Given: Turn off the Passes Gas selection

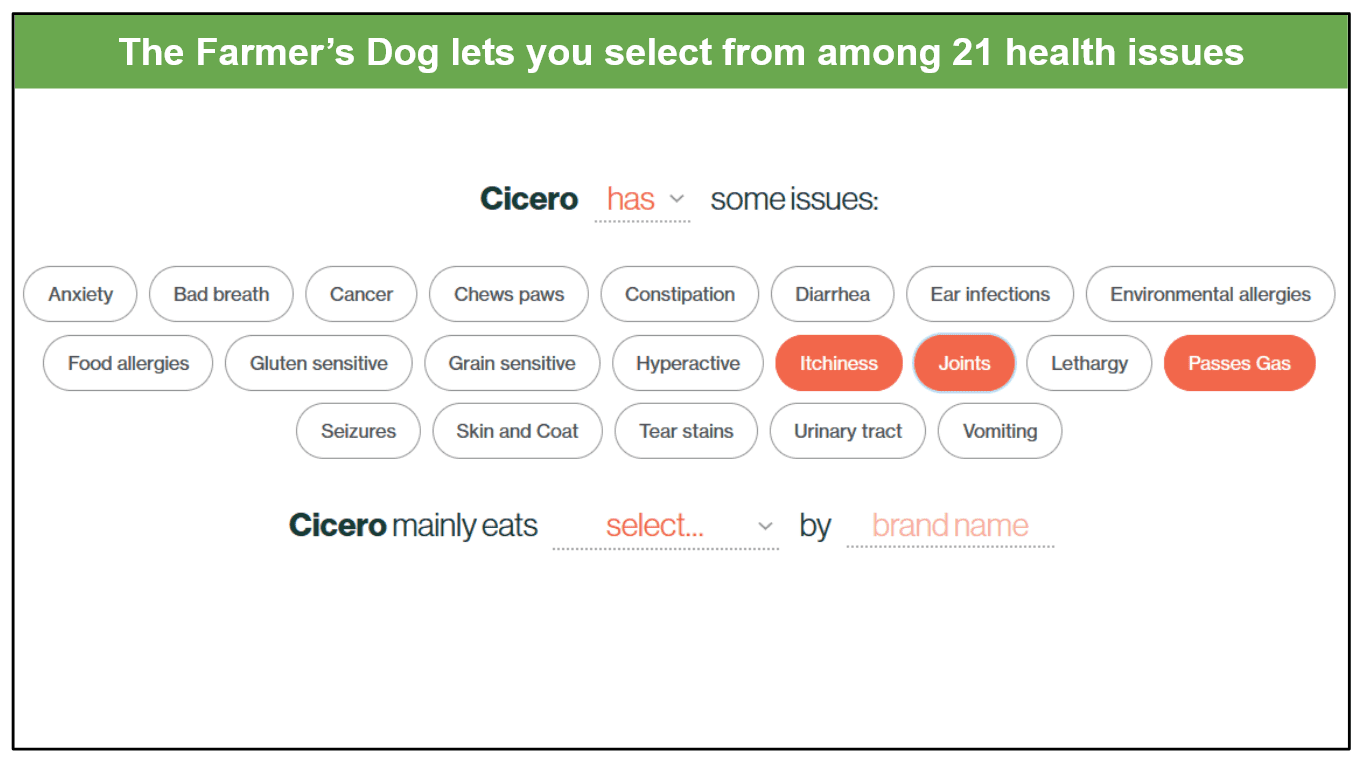Looking at the screenshot, I should [1239, 363].
